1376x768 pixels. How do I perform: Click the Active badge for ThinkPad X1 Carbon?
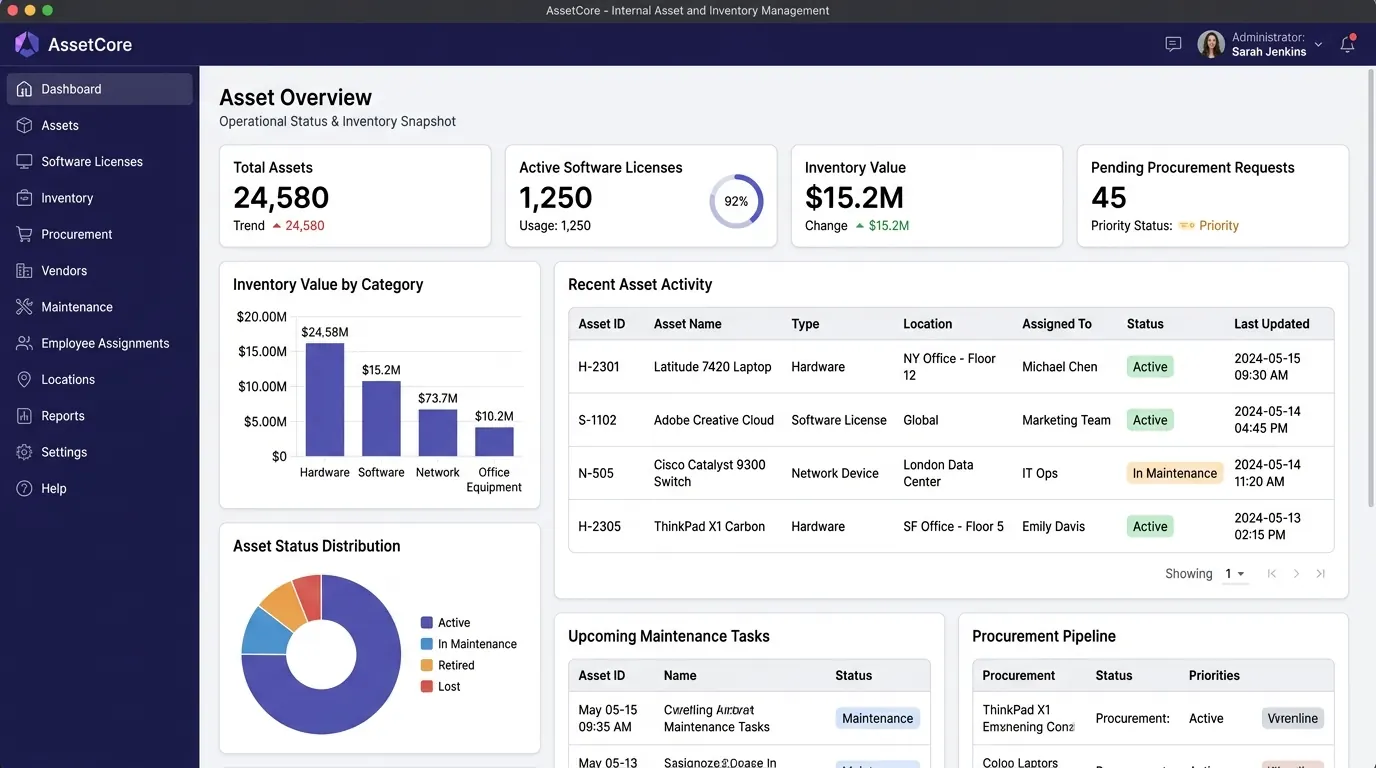click(x=1150, y=526)
